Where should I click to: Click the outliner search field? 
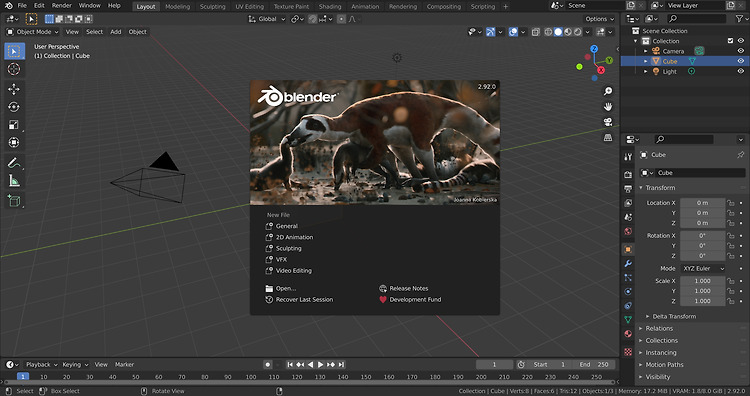[x=697, y=19]
